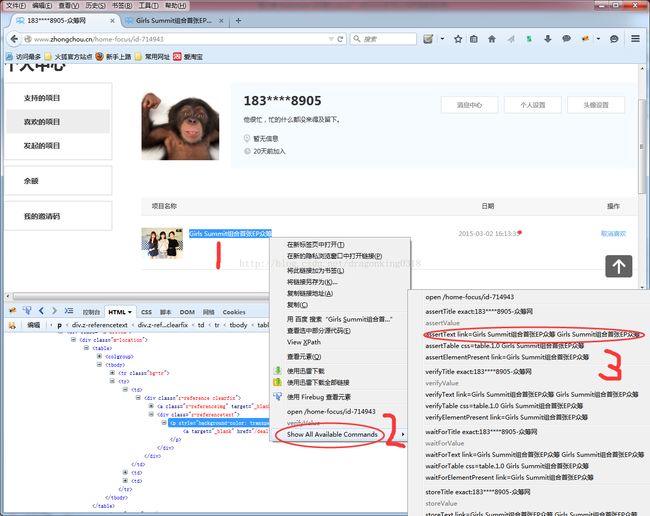Click the green S toolbar icon
This screenshot has height=516, width=650.
click(x=529, y=39)
